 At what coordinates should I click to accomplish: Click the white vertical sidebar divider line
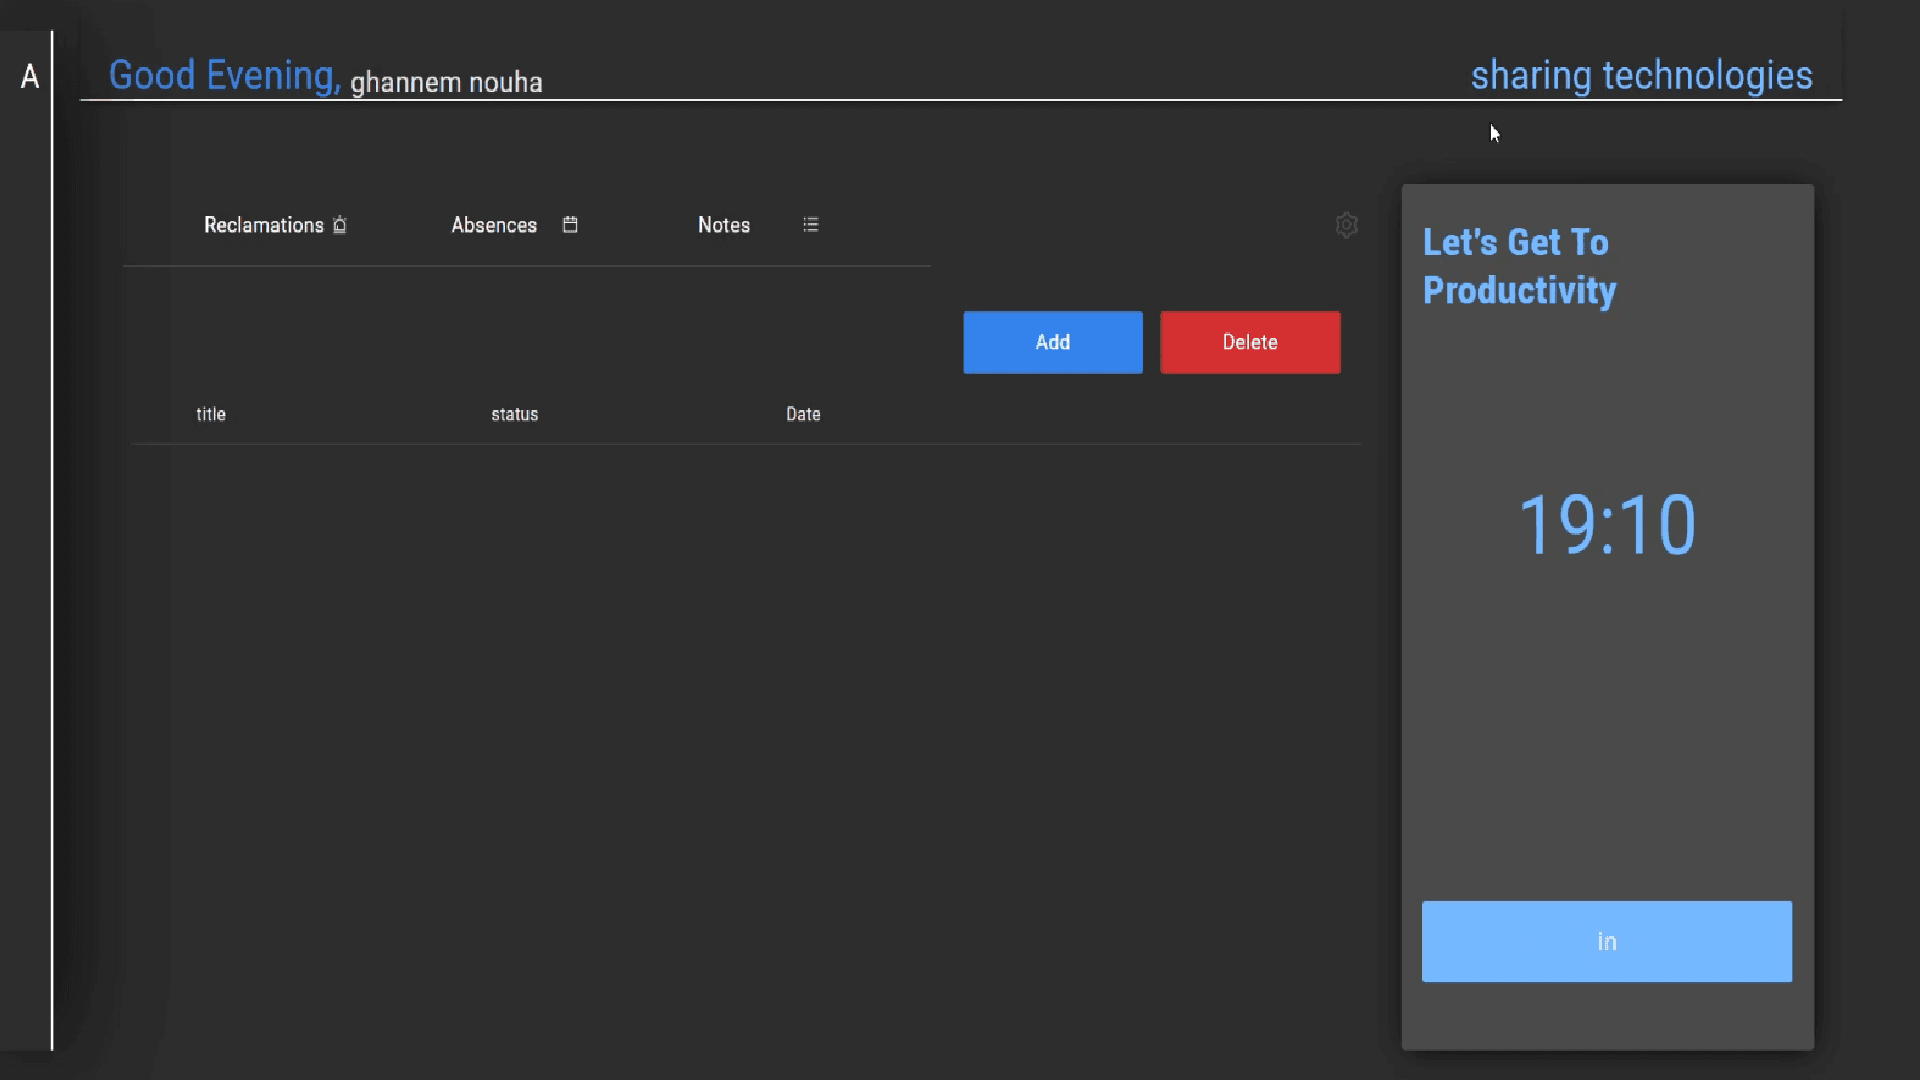52,540
